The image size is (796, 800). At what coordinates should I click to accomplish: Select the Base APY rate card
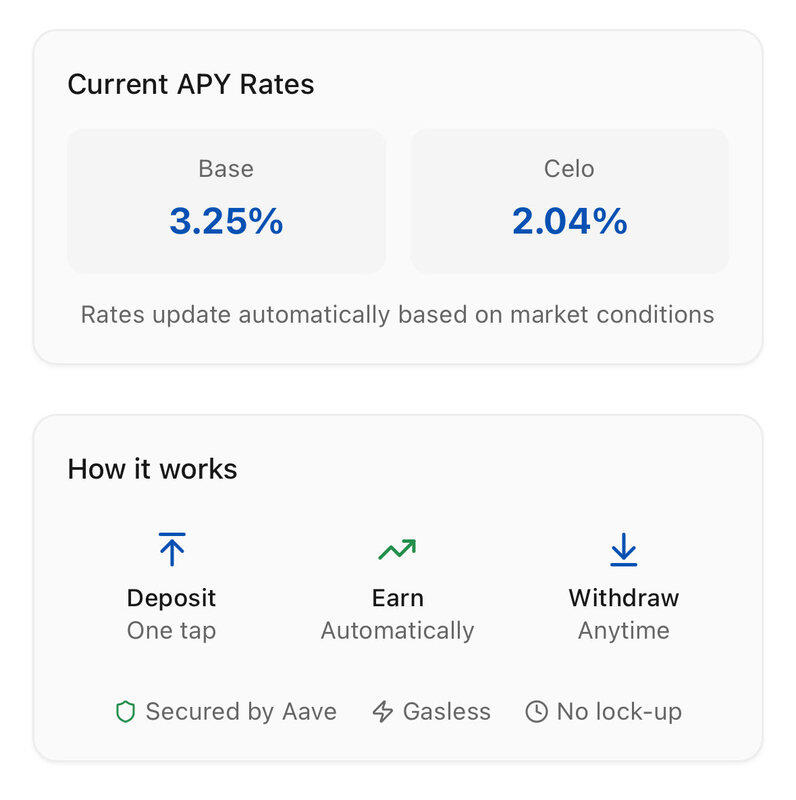tap(226, 200)
